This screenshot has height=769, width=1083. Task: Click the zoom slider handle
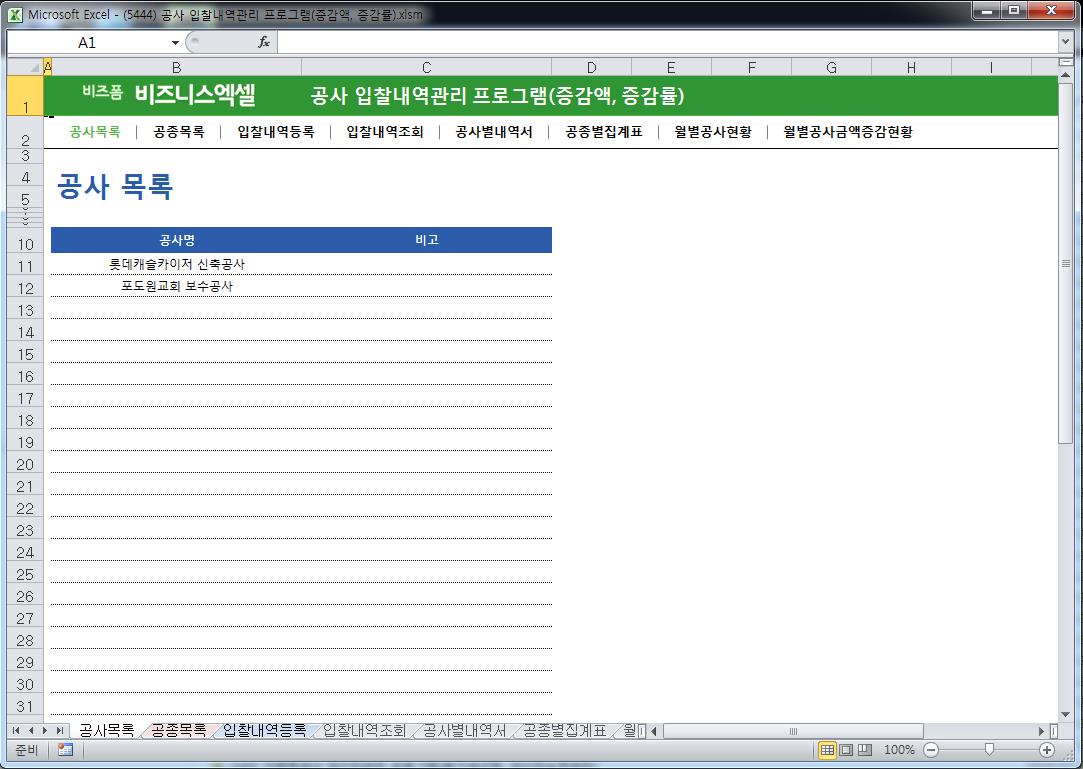pyautogui.click(x=989, y=750)
